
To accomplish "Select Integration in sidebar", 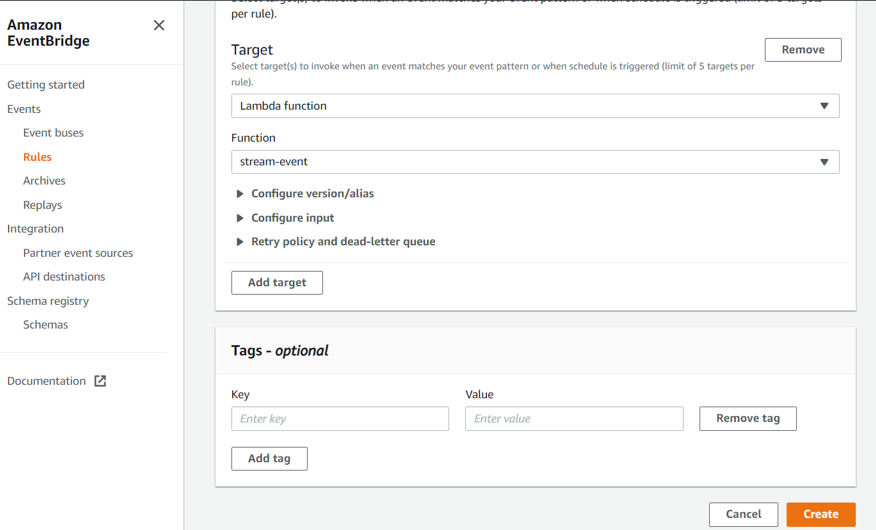I will 35,229.
